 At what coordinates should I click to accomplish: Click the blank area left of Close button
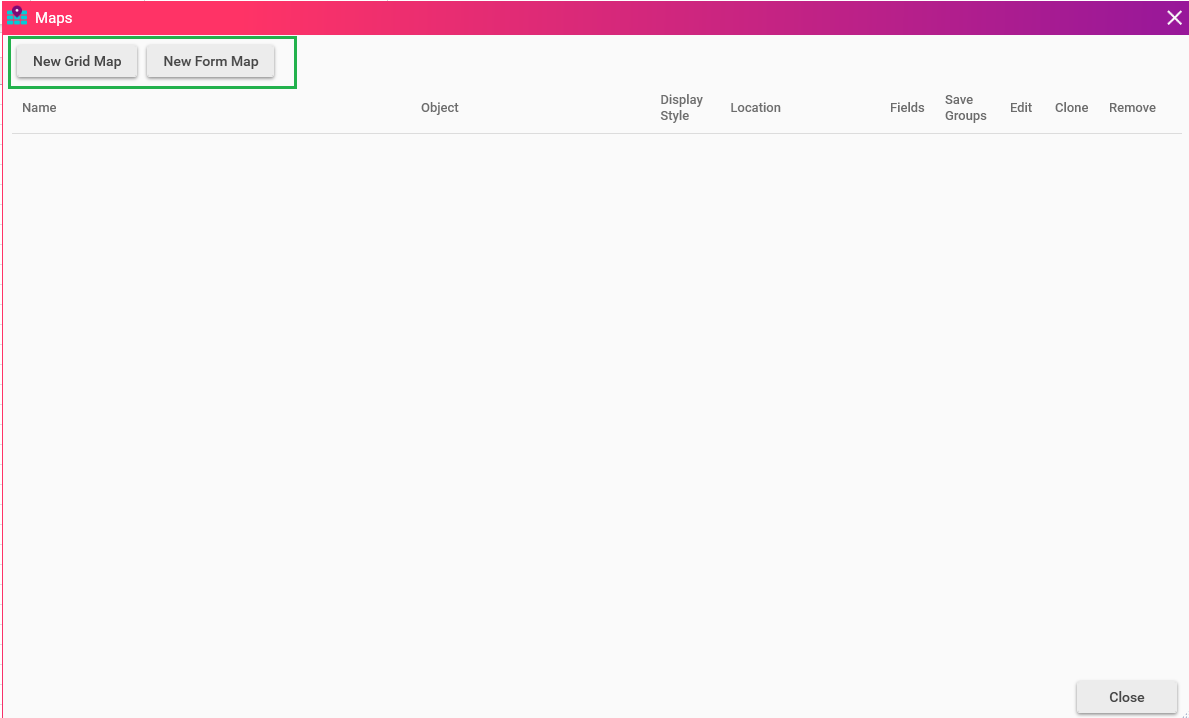pos(800,697)
